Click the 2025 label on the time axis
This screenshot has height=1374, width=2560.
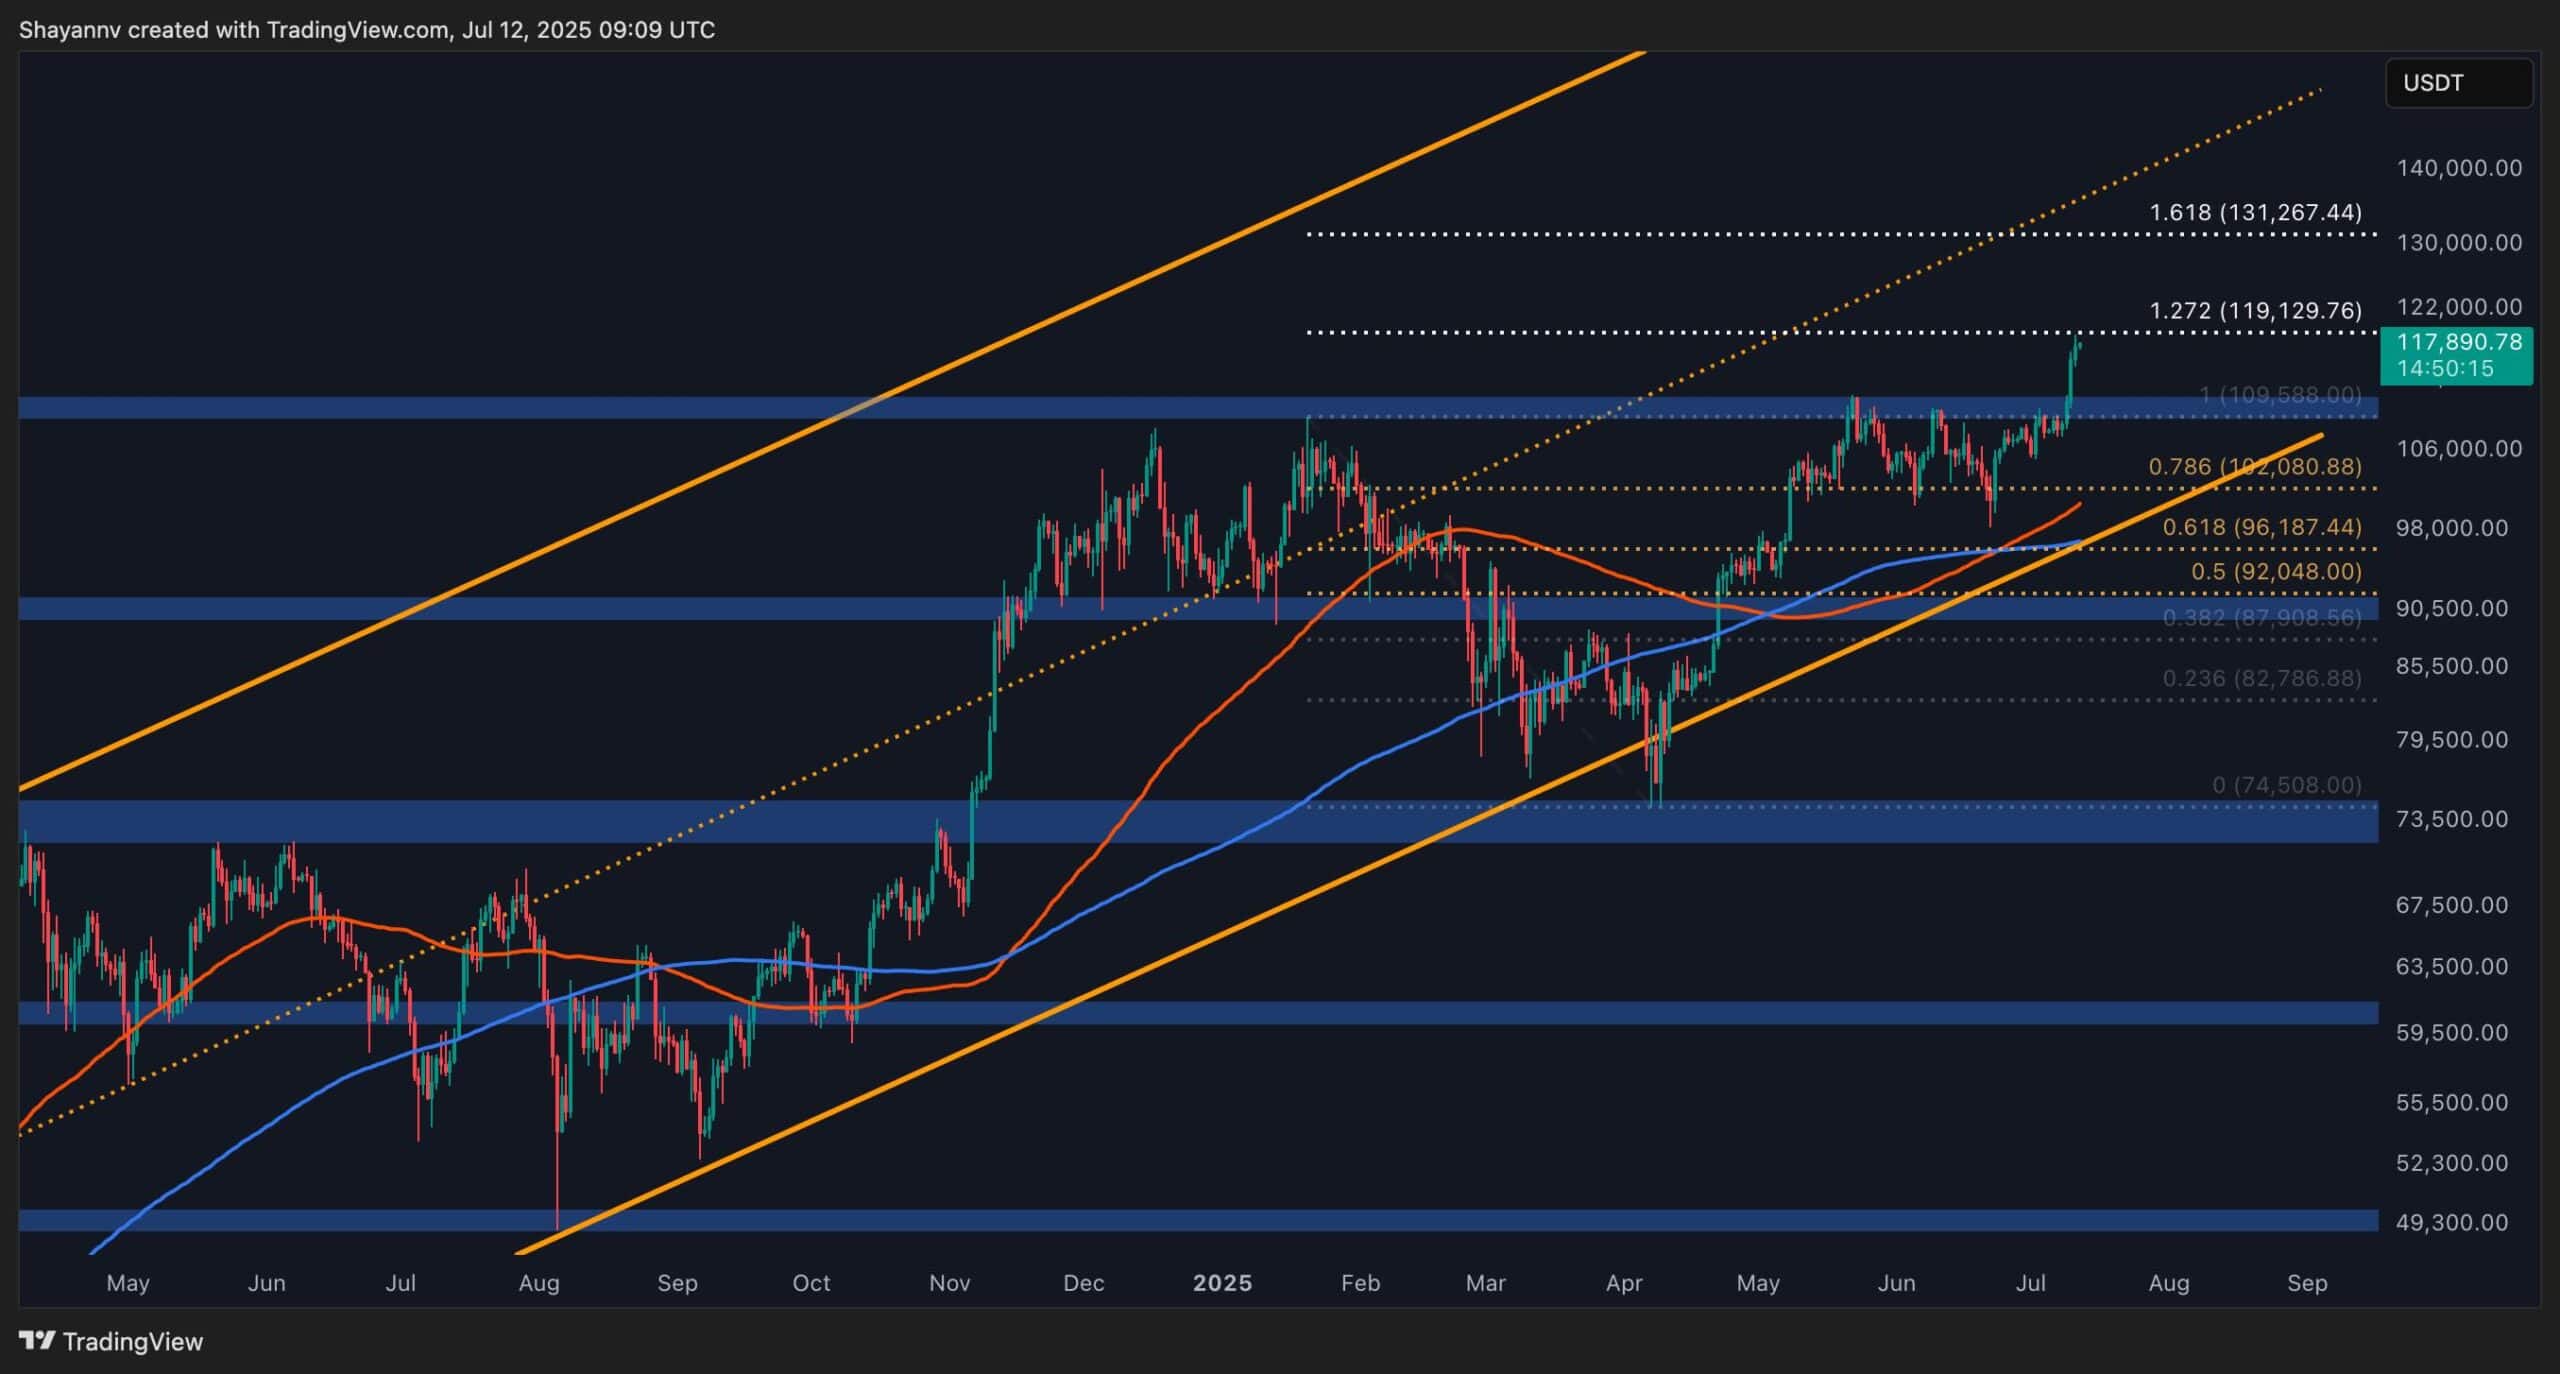[1224, 1283]
